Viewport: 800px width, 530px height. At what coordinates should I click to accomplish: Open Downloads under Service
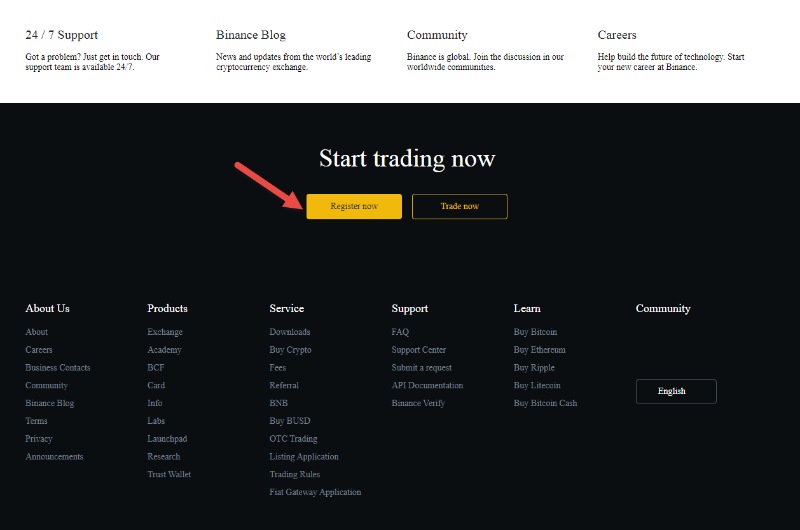pos(290,332)
